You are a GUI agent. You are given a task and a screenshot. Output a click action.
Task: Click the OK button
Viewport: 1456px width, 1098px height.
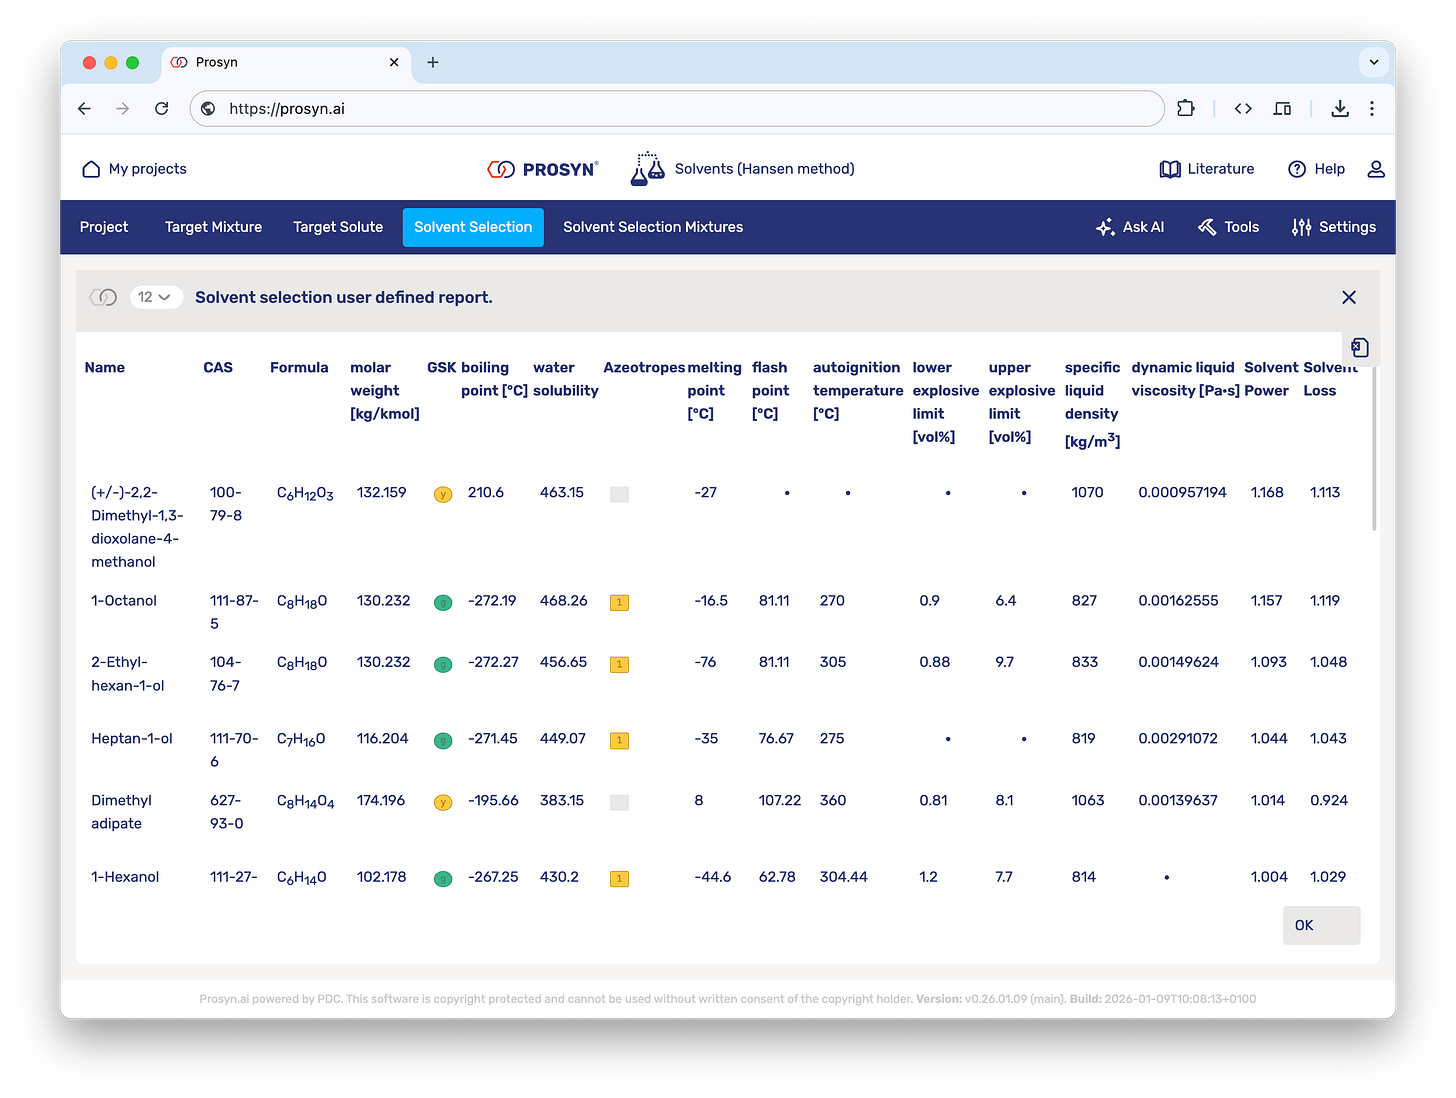pyautogui.click(x=1321, y=925)
